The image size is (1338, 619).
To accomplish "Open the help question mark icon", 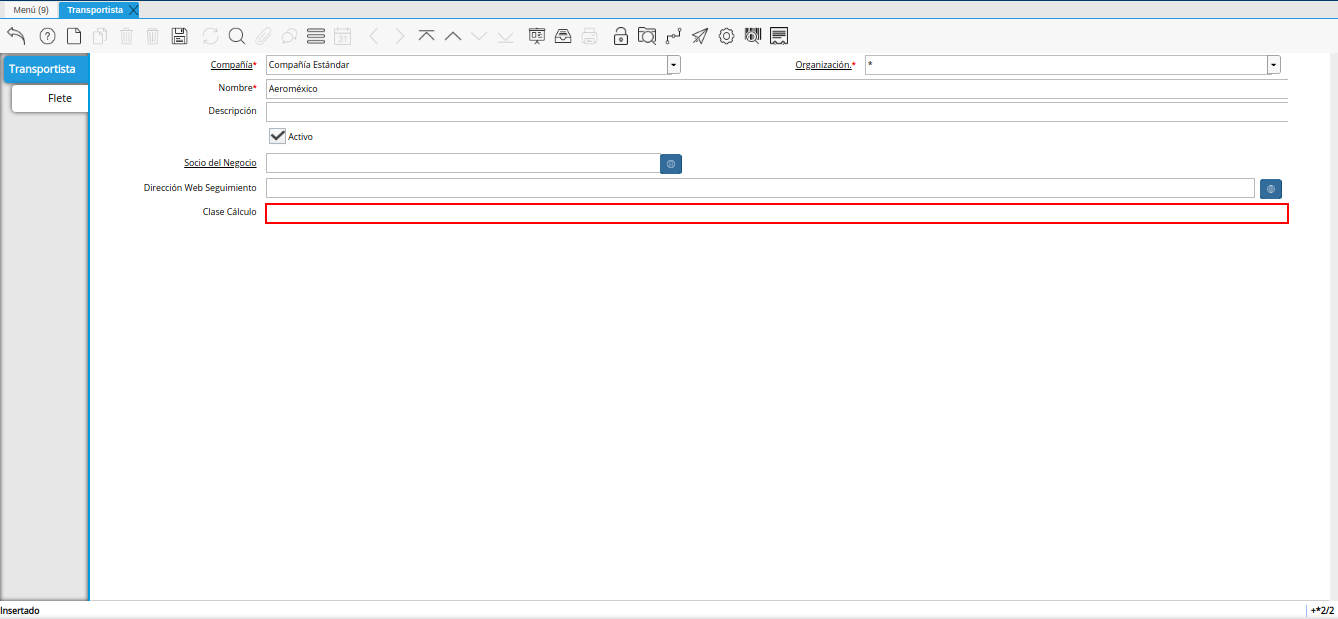I will [47, 36].
